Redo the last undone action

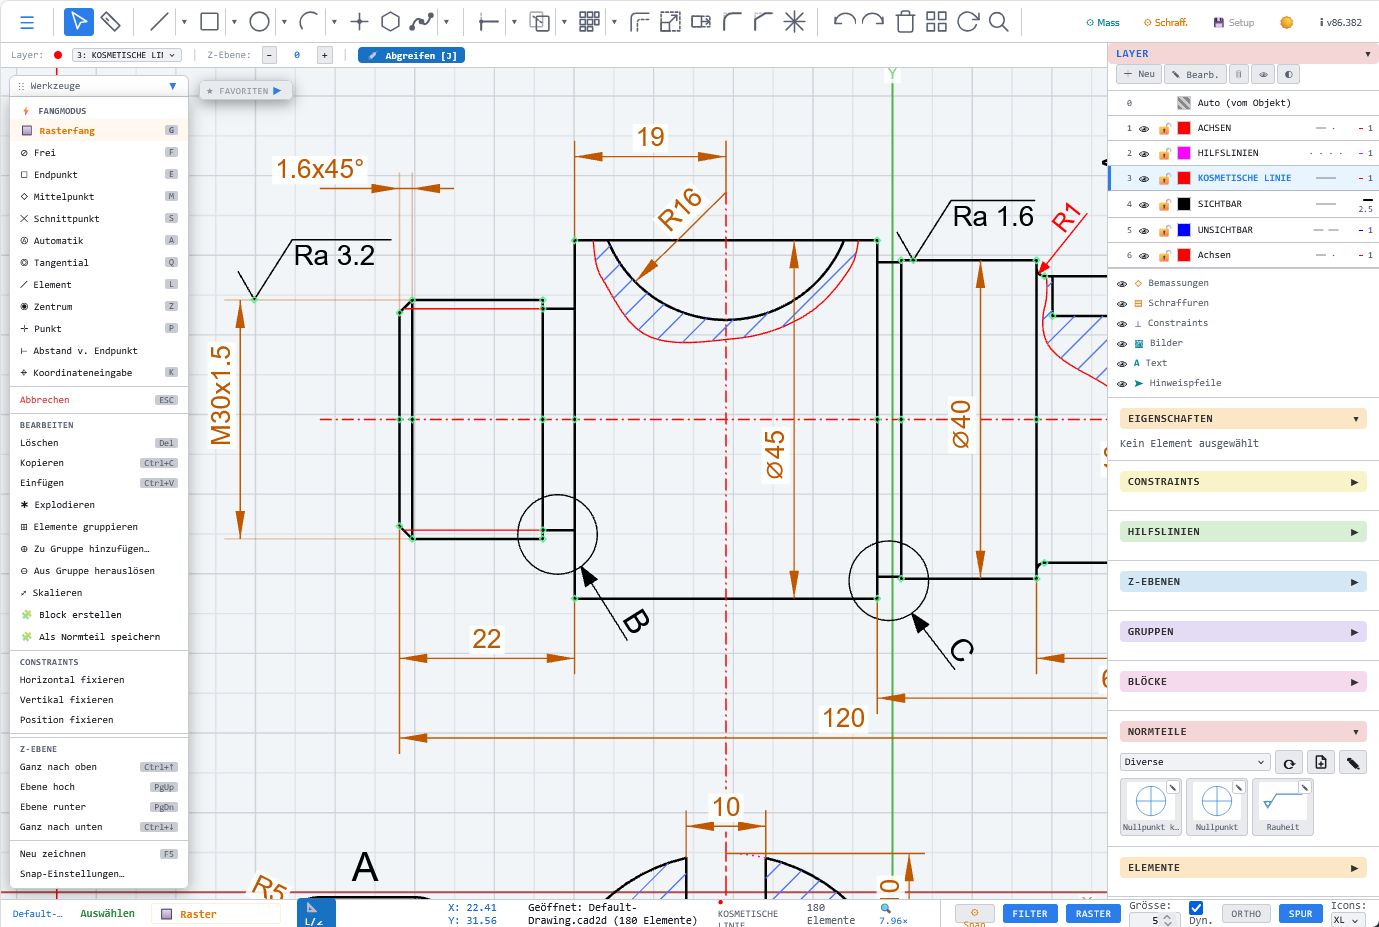pos(873,22)
